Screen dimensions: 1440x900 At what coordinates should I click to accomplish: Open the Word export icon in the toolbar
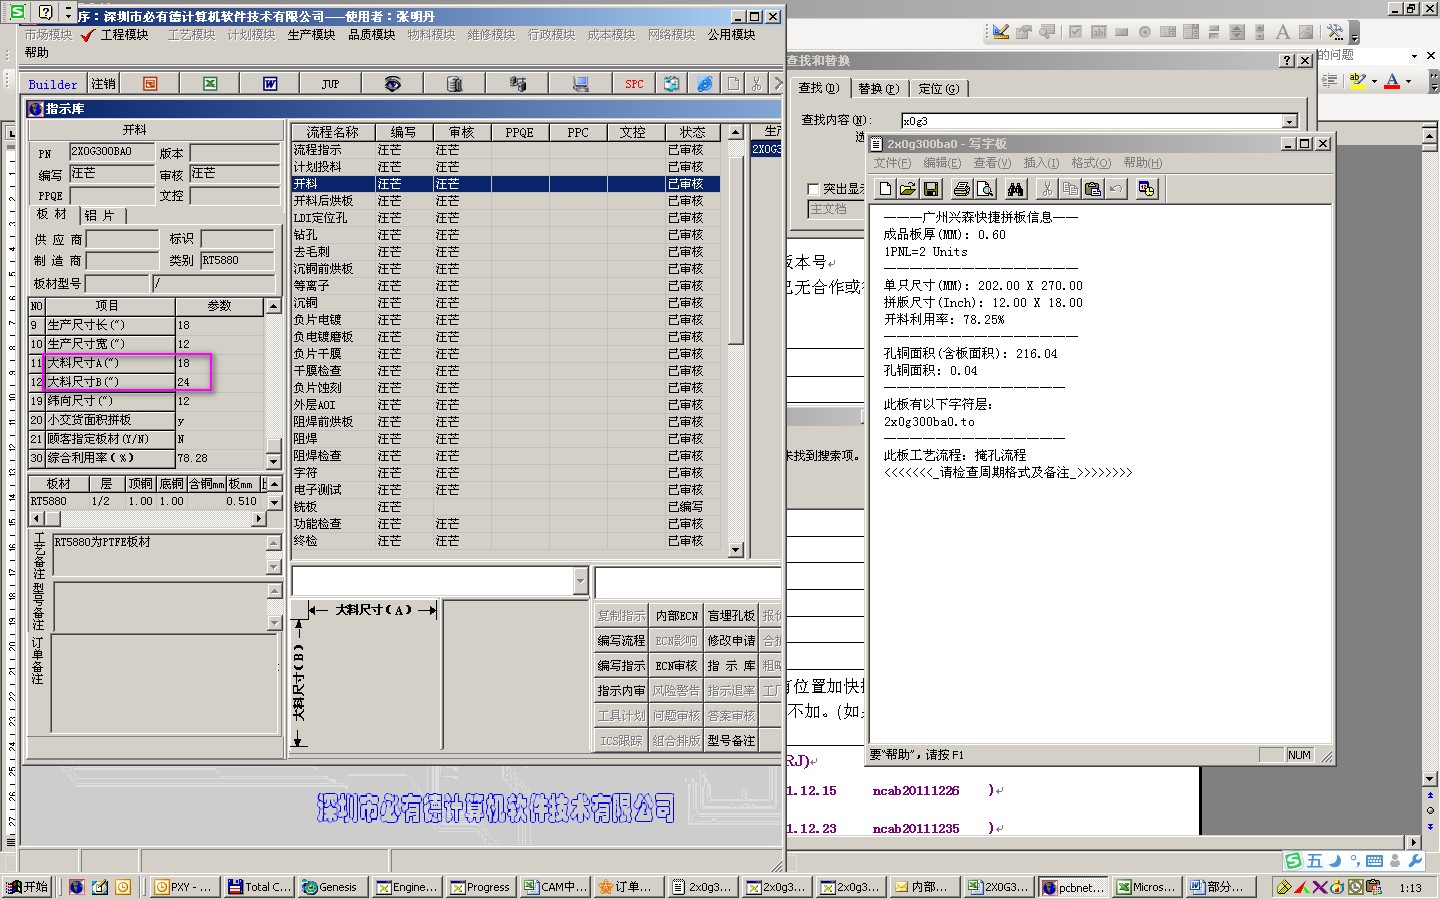270,84
